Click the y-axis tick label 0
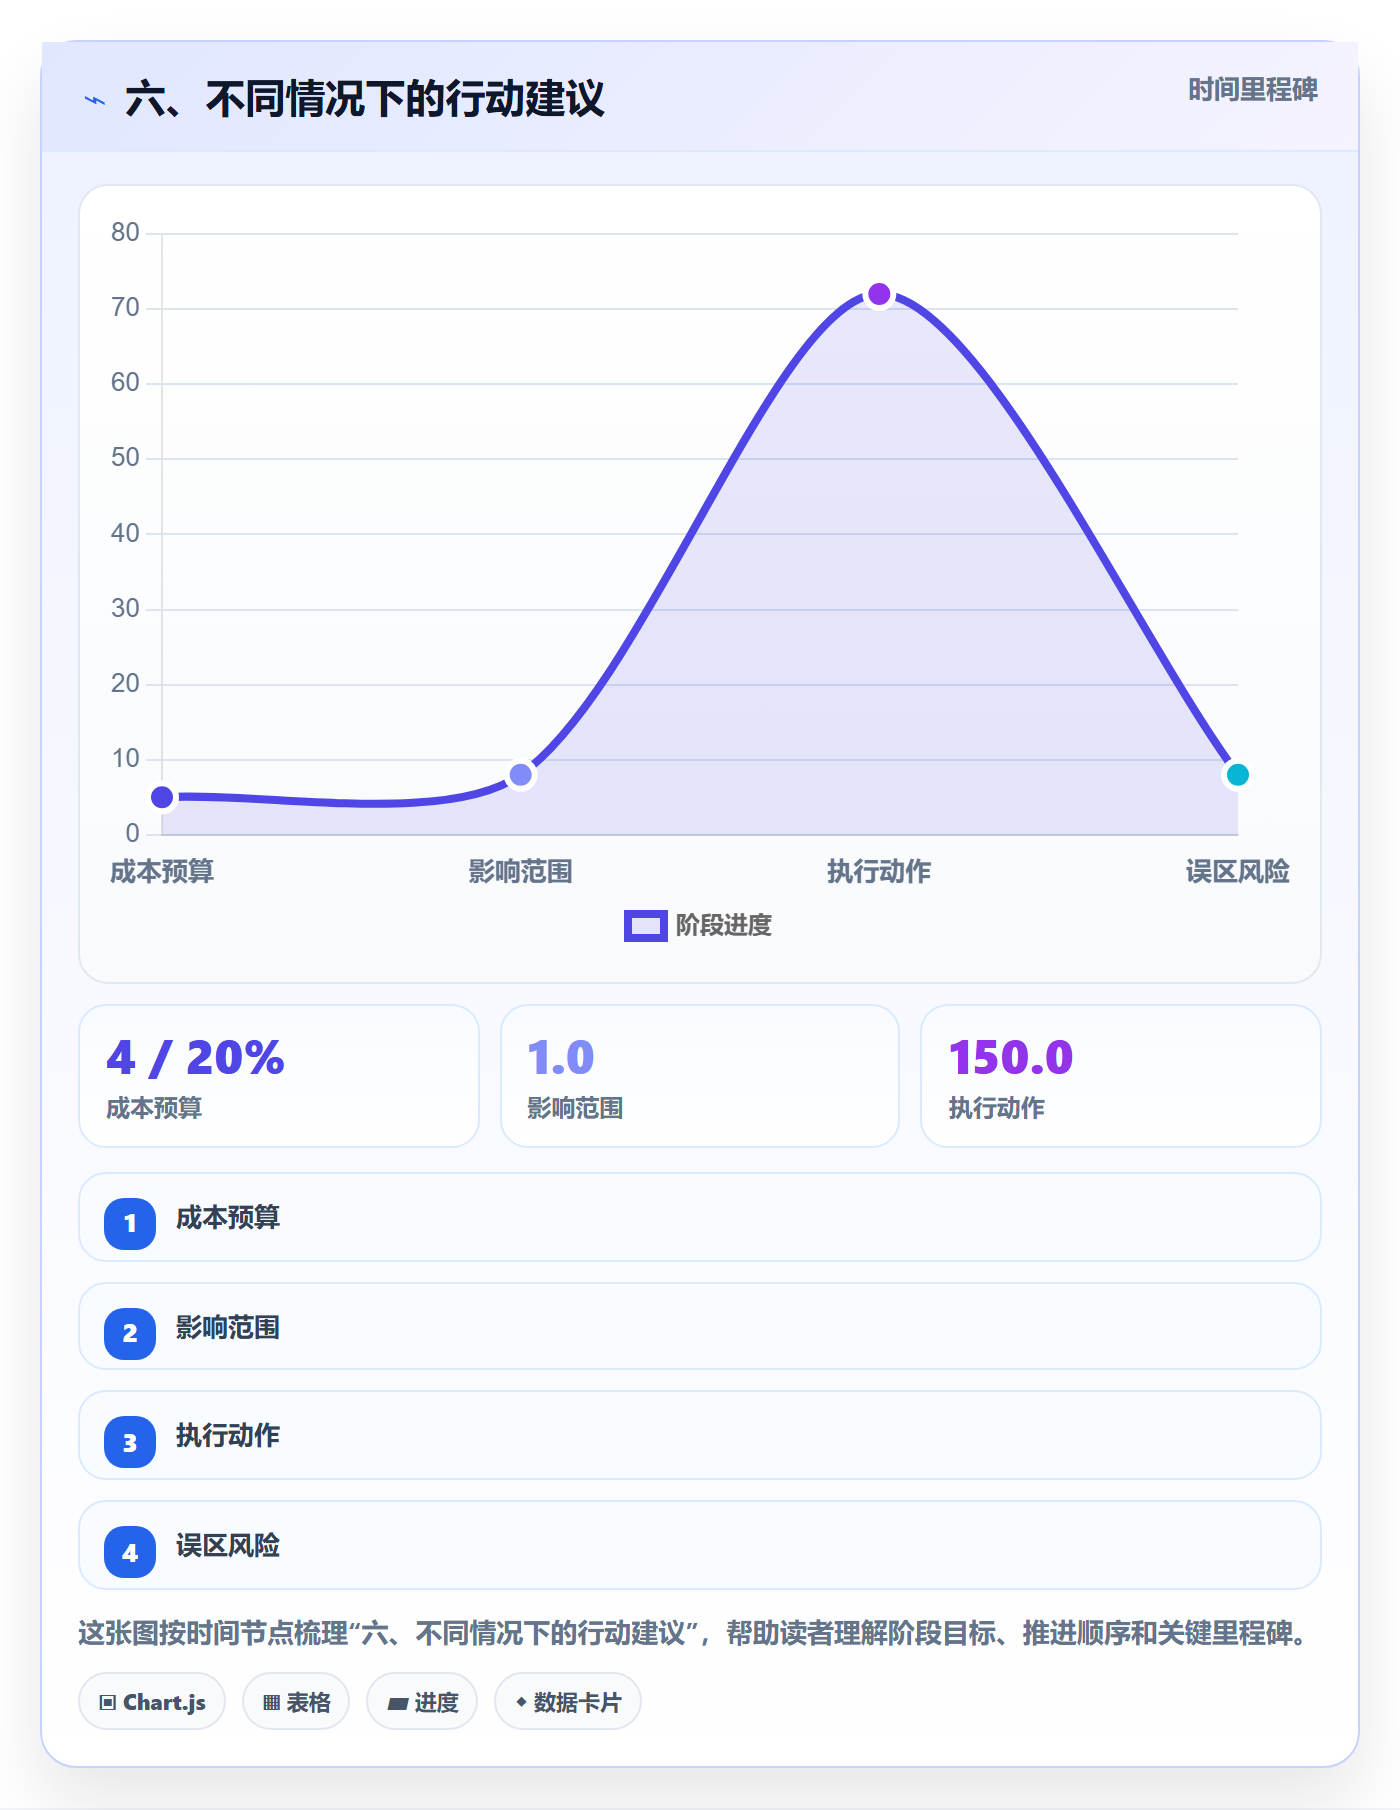The image size is (1400, 1810). coord(132,833)
